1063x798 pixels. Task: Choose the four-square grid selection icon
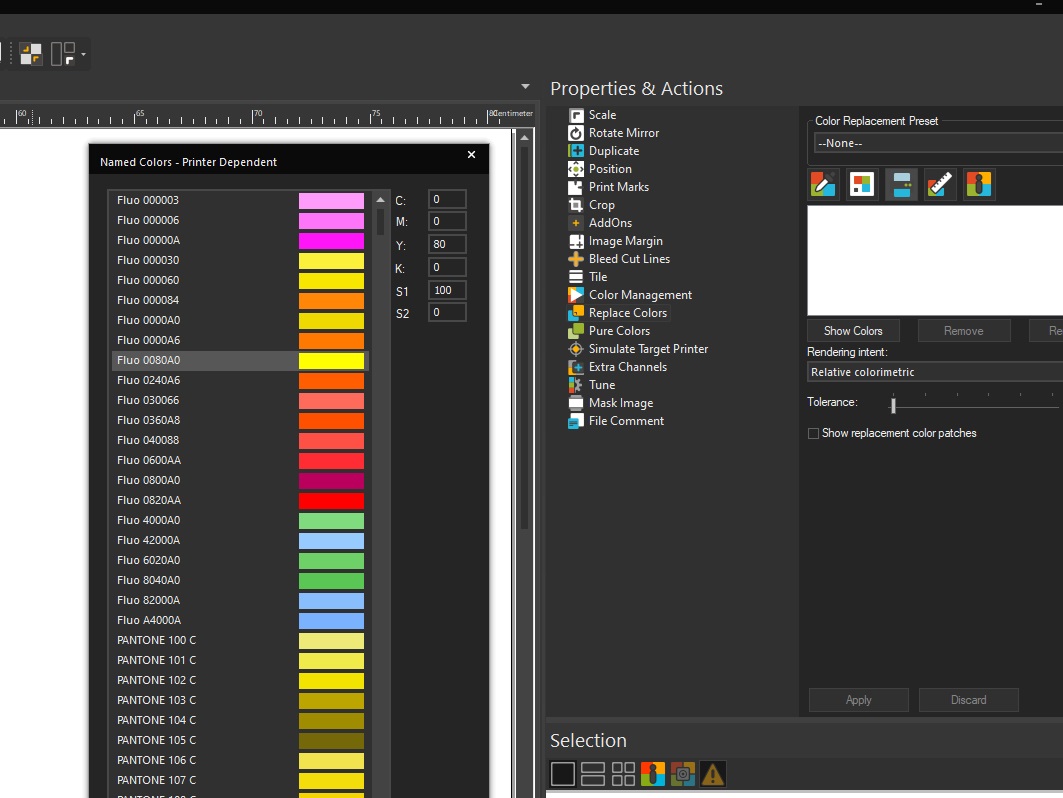(623, 774)
